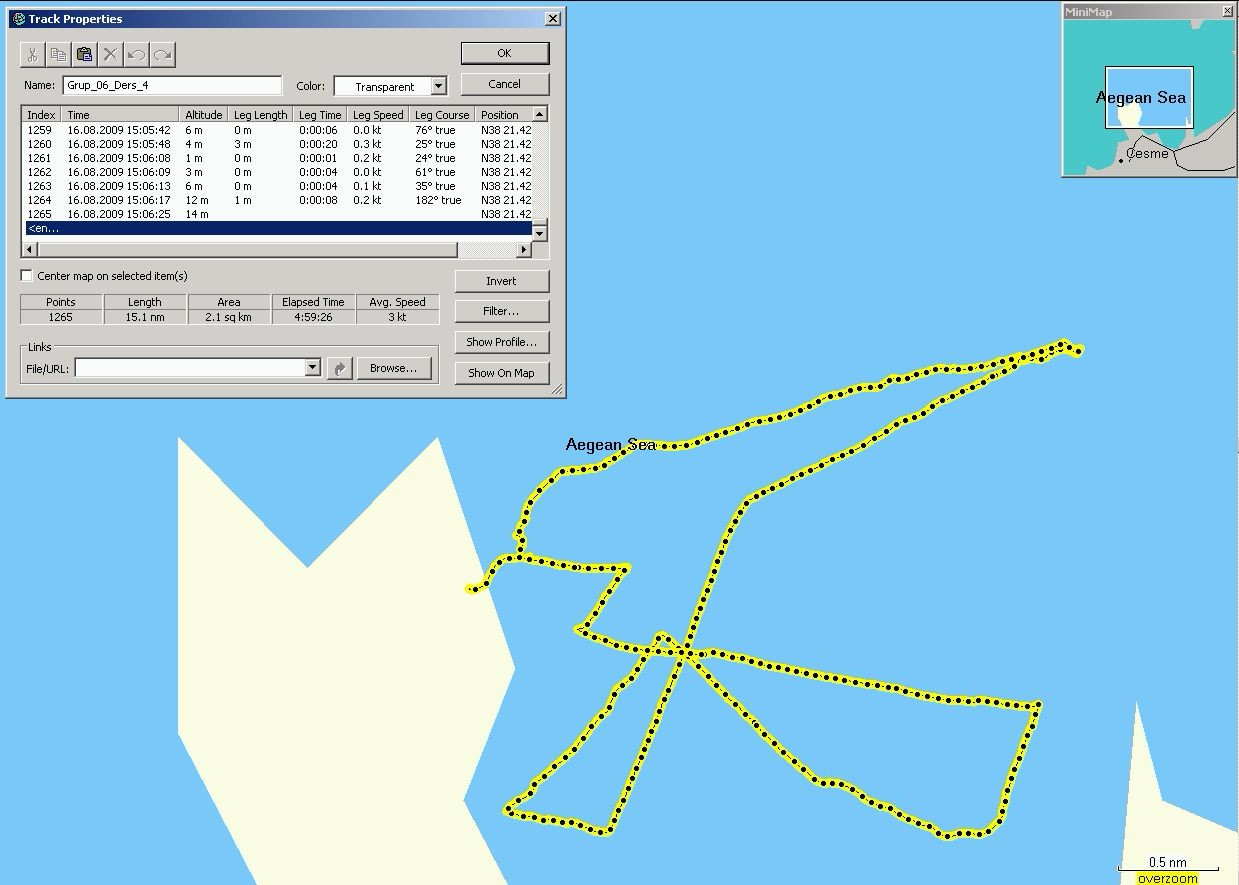Click the Cut scissors icon in Track Properties
This screenshot has height=885, width=1239.
point(33,54)
